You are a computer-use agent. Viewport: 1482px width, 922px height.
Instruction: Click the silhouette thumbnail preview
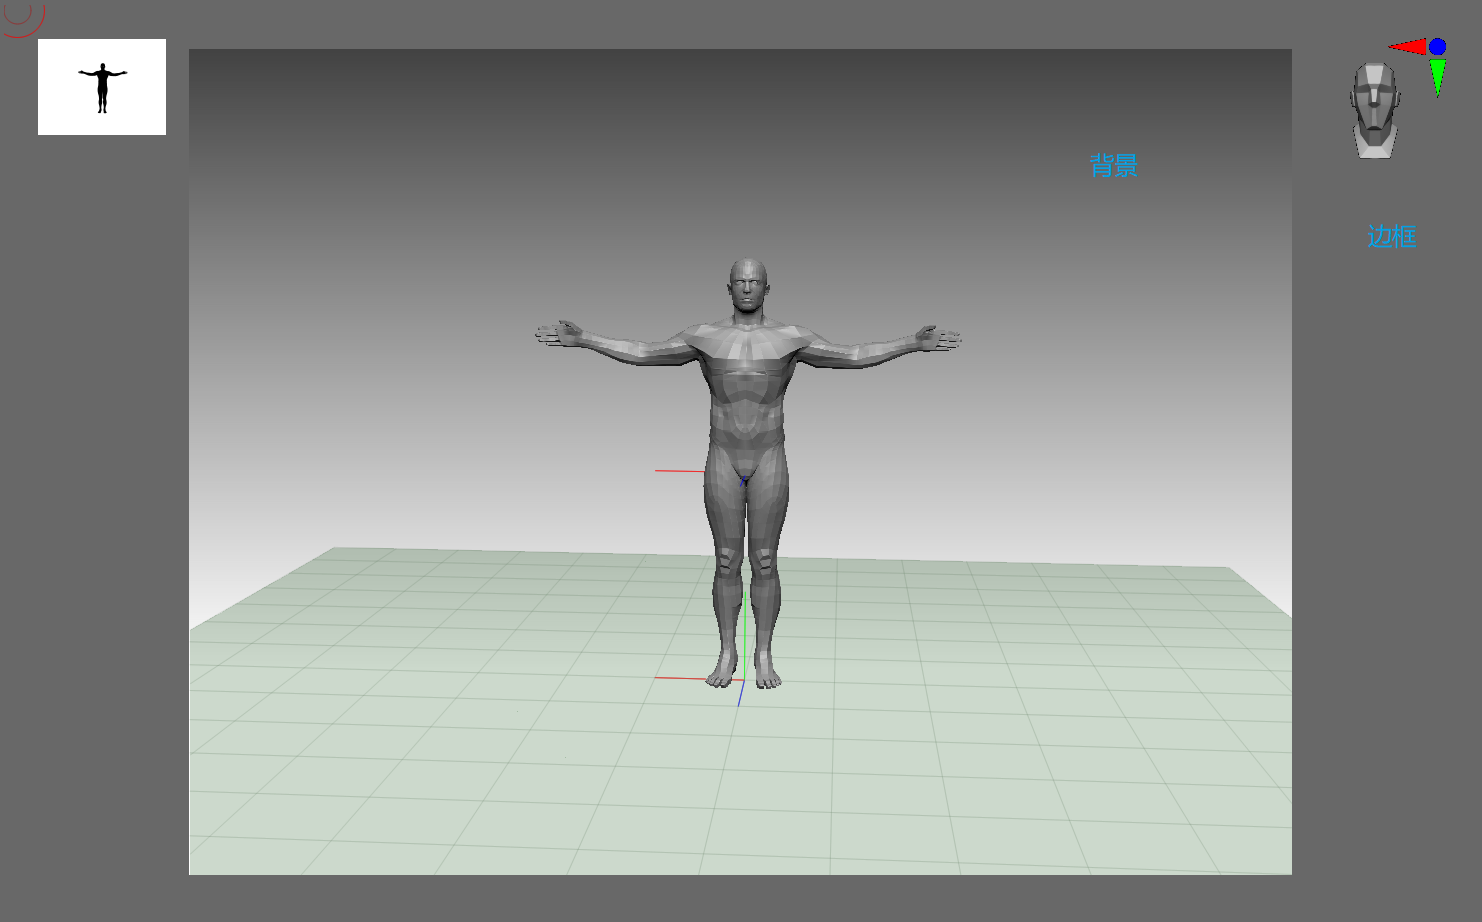click(102, 87)
